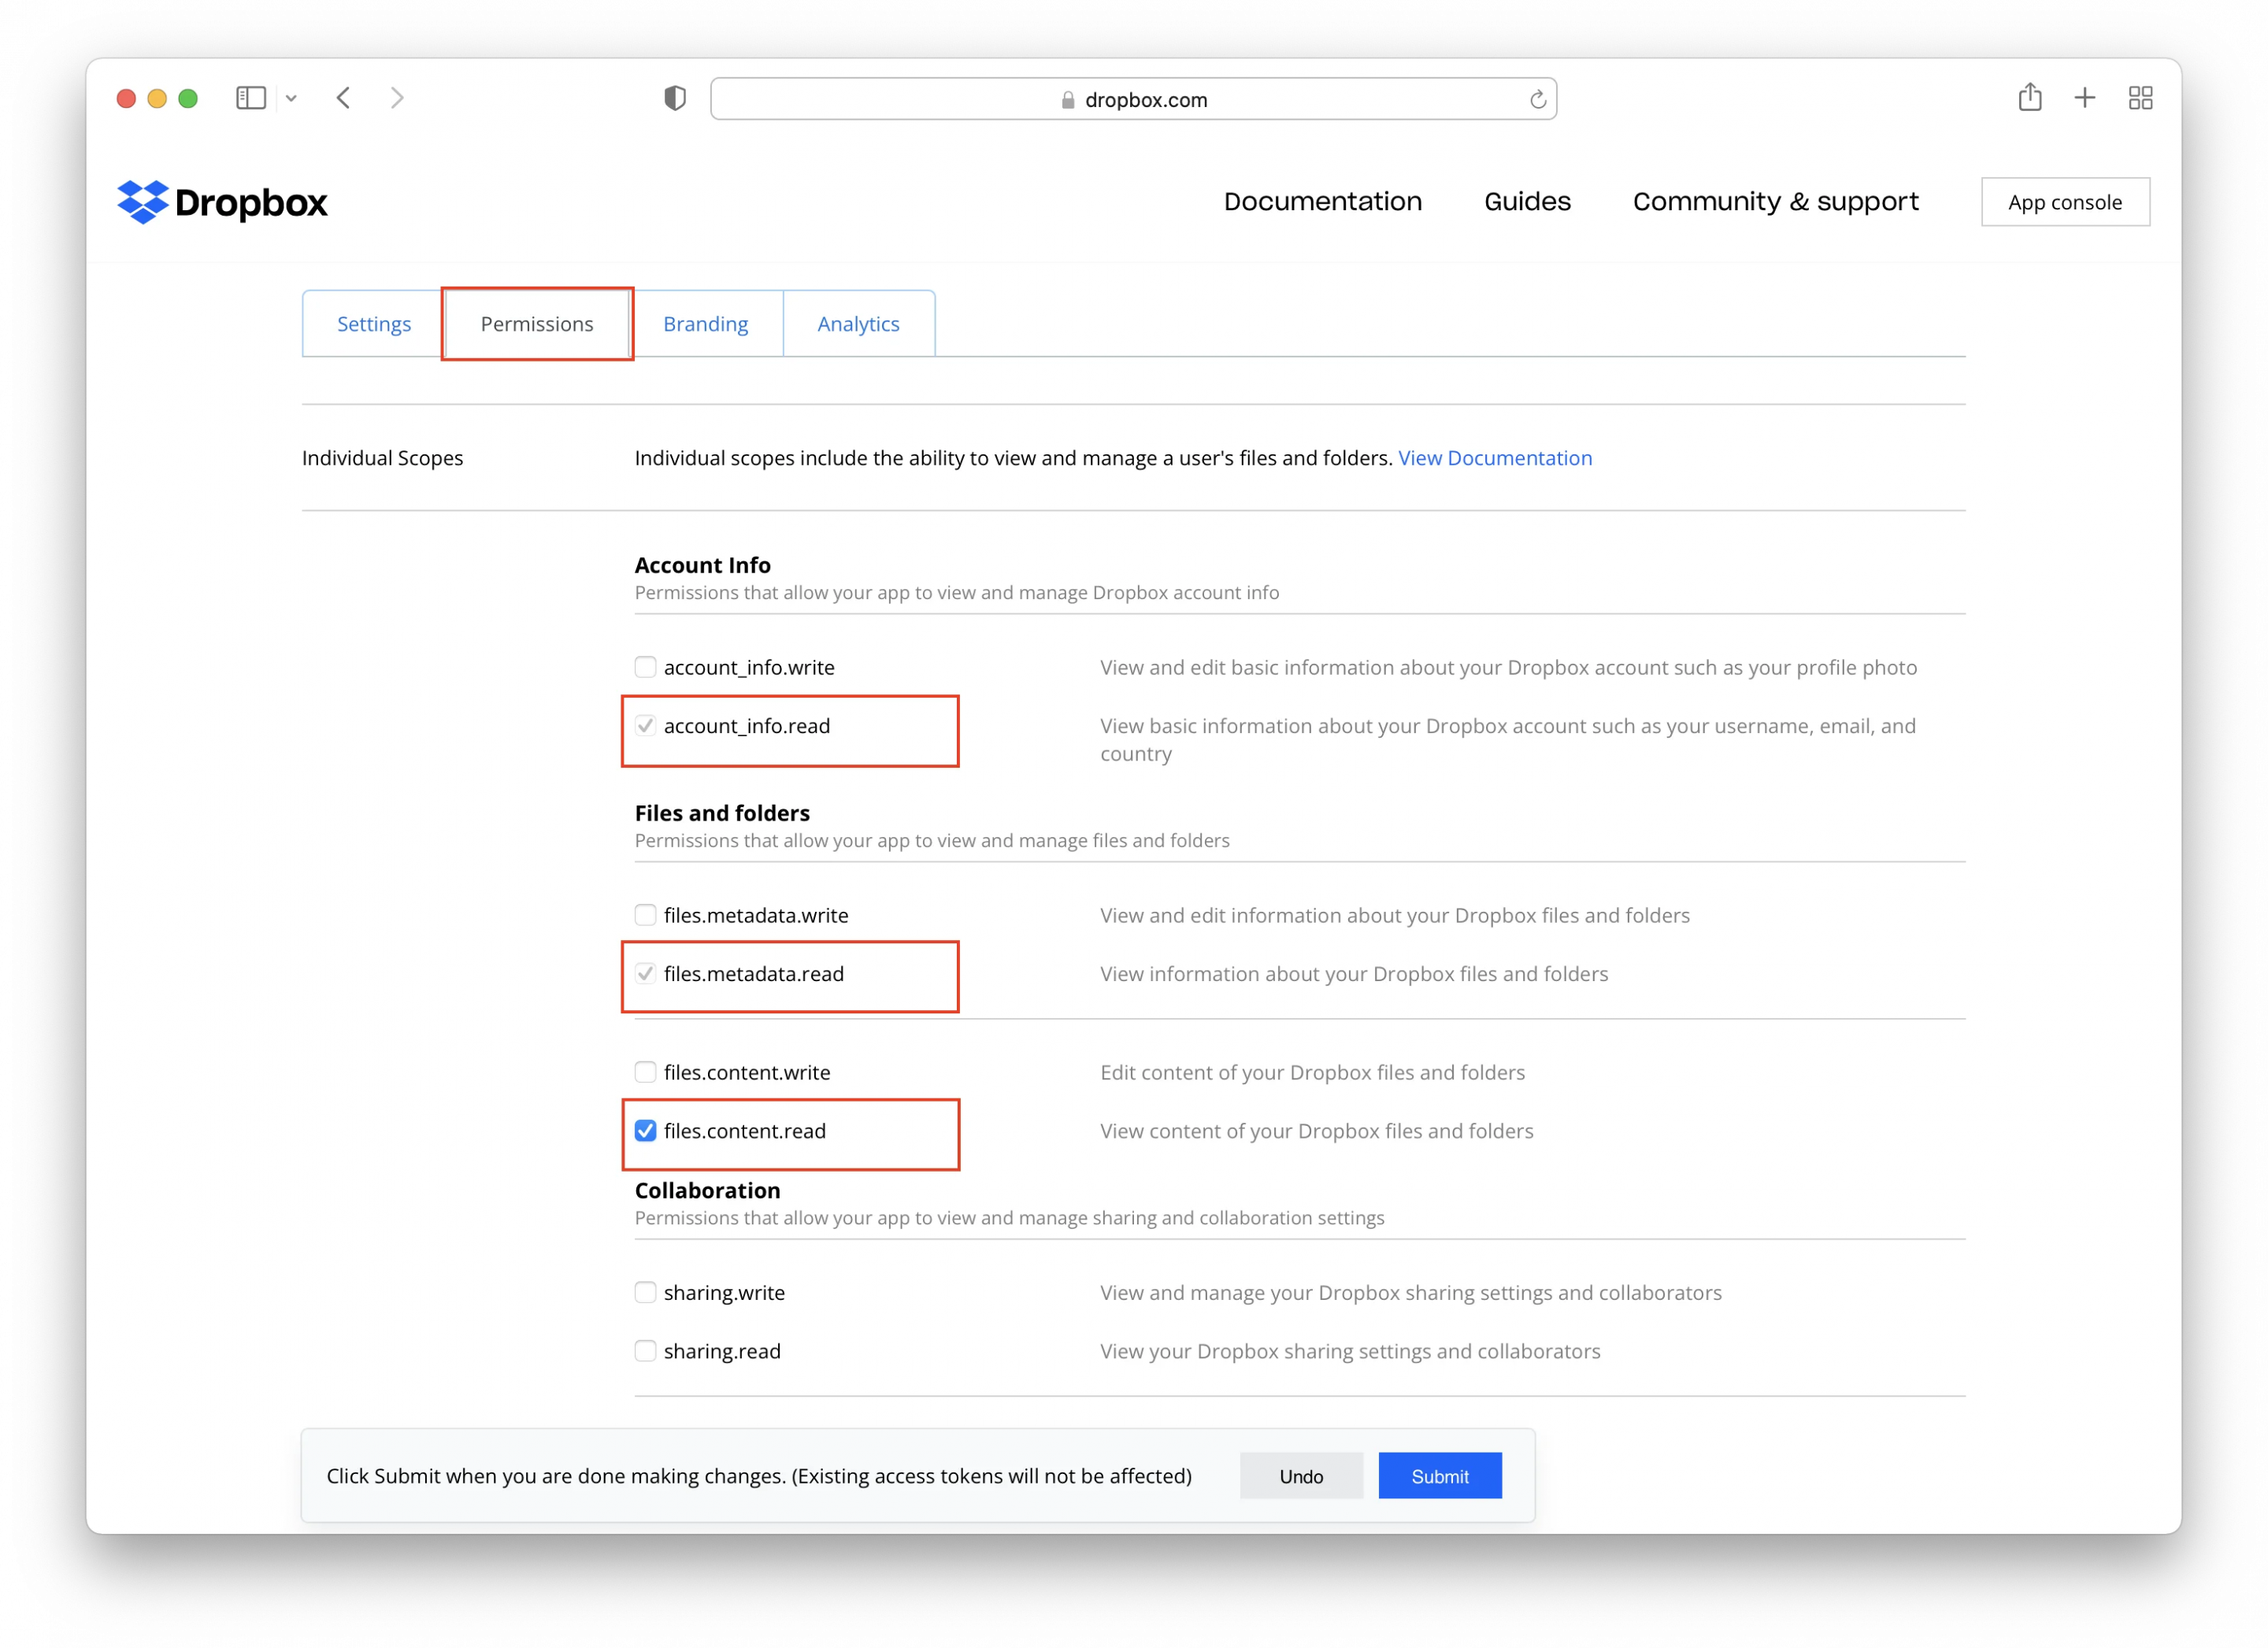Enable account_info.write checkbox

(x=646, y=667)
